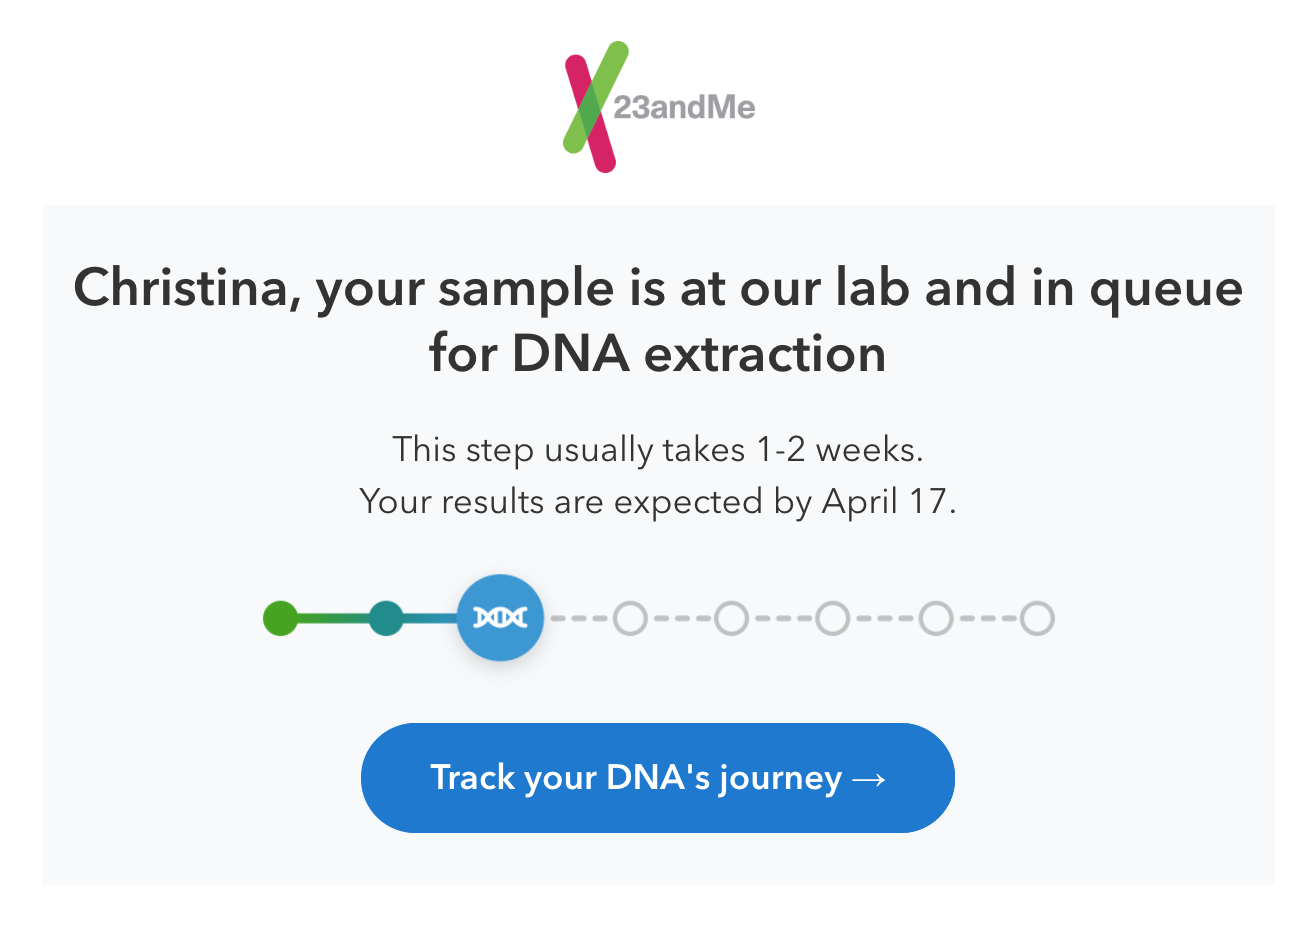Click the sample progress tracker

(x=658, y=618)
